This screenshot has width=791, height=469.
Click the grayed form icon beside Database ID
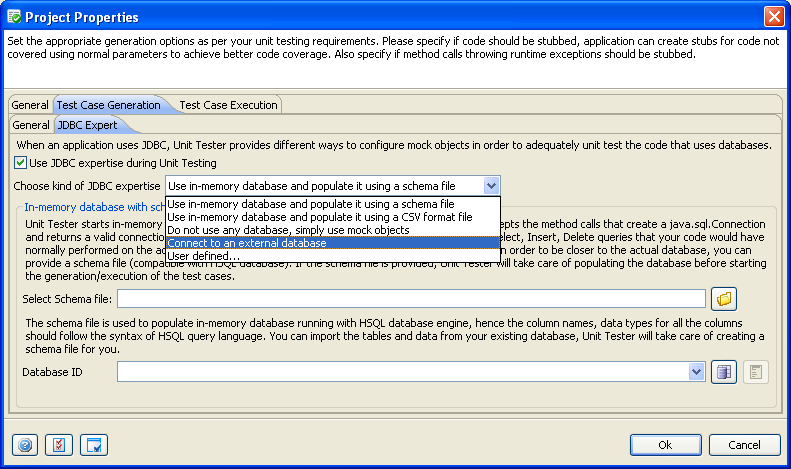click(x=756, y=372)
